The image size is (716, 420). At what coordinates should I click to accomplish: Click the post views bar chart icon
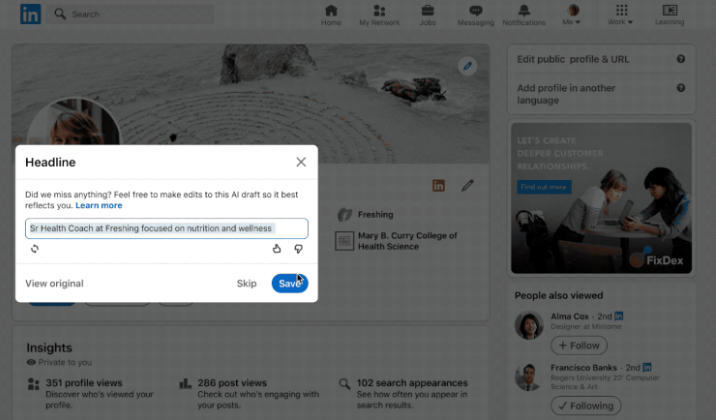(185, 383)
